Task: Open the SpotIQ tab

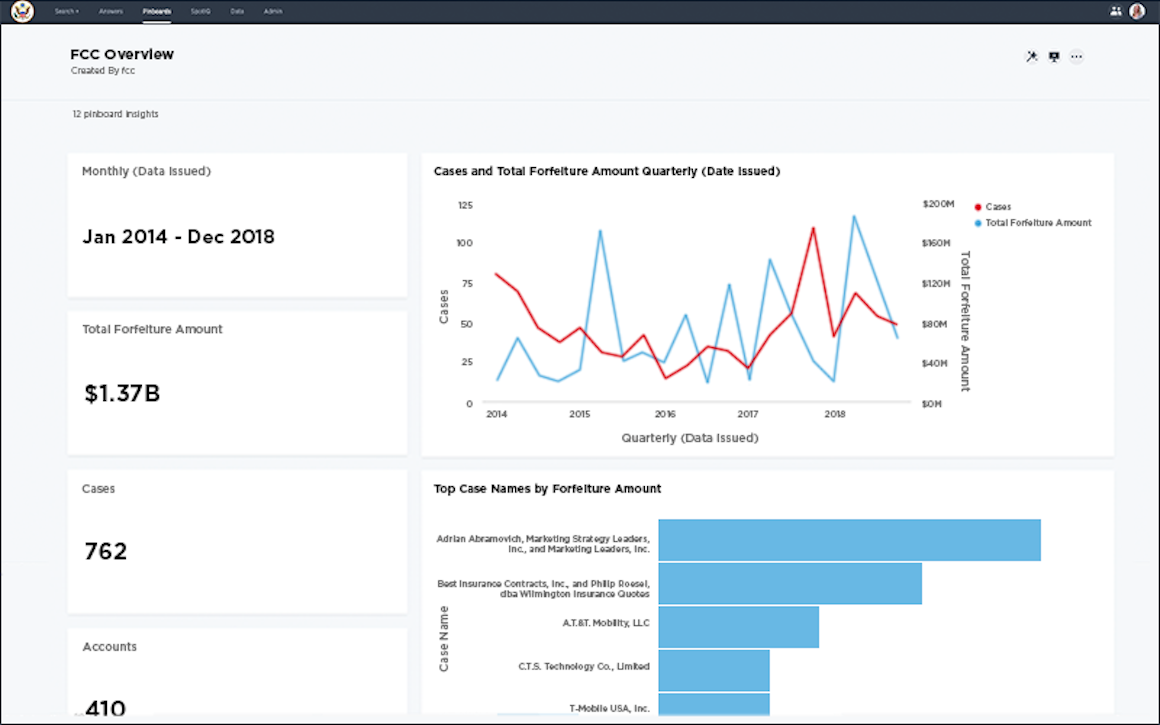Action: point(200,11)
